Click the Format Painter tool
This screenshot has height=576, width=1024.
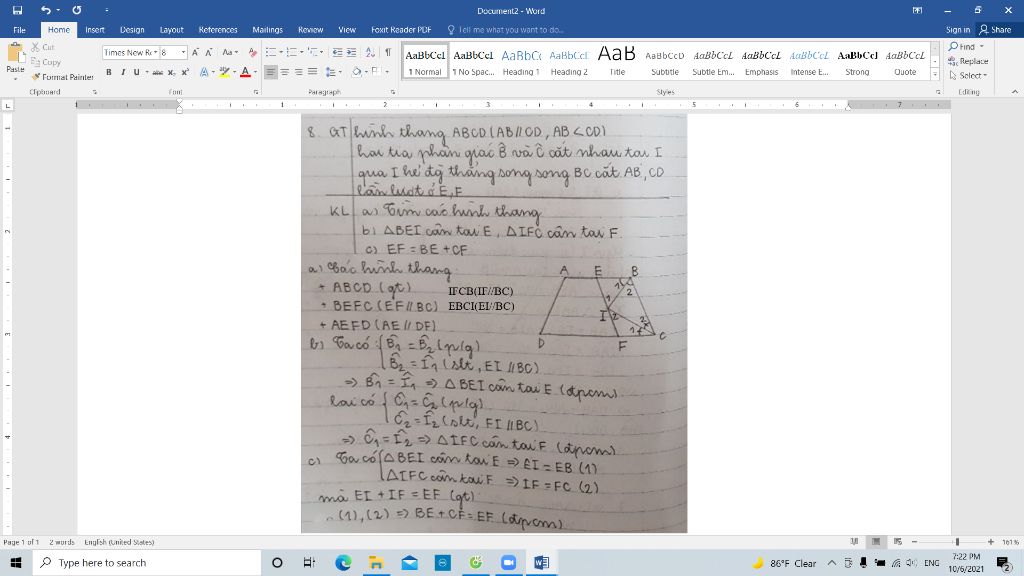(63, 77)
